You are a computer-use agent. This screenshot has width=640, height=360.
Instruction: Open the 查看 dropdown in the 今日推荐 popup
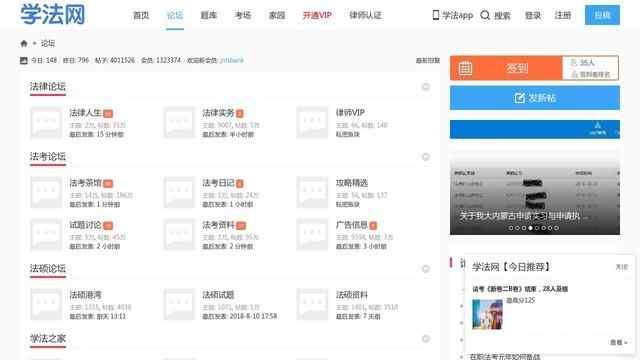(618, 342)
